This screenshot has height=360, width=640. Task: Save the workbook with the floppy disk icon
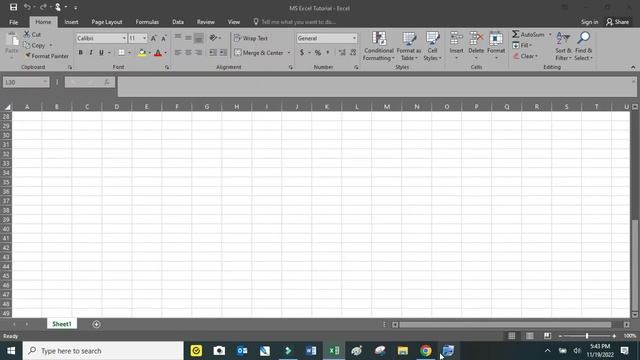pos(13,7)
